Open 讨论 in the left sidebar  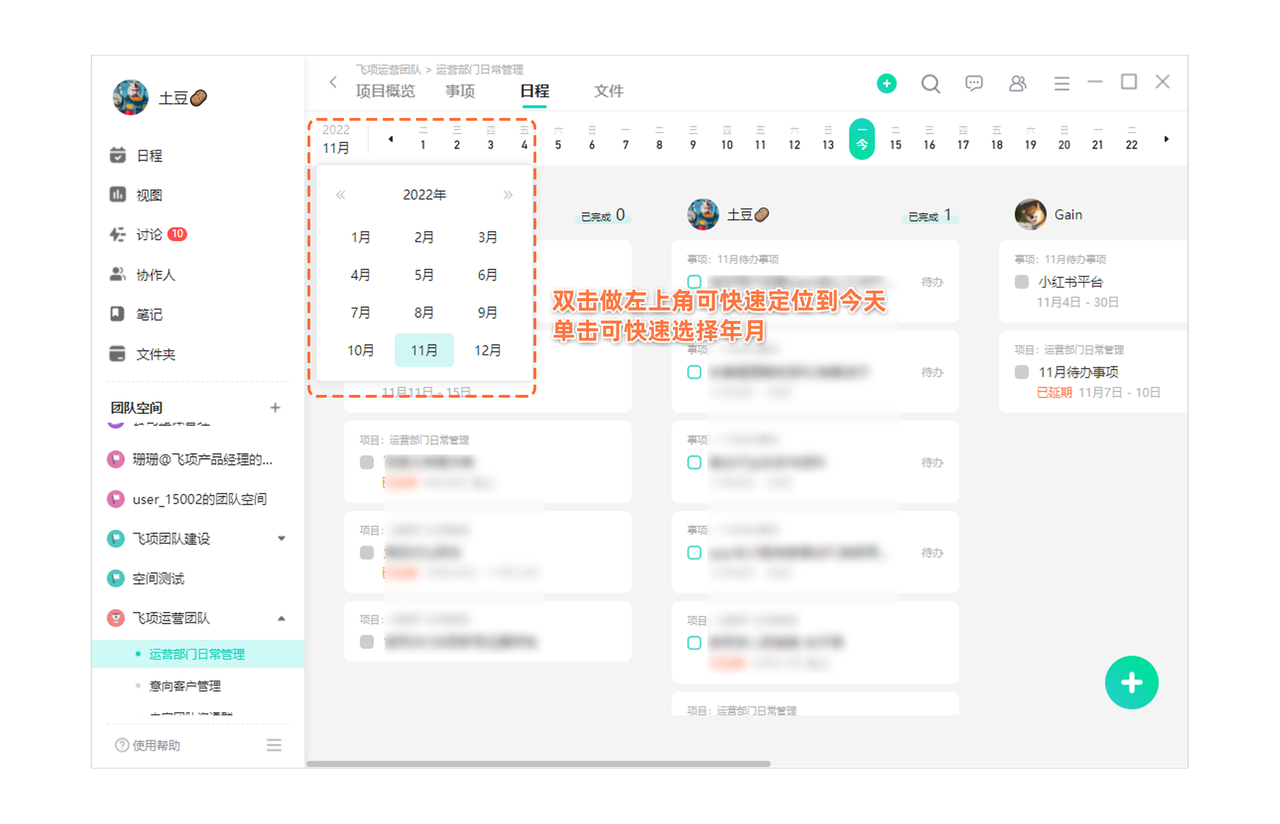point(149,234)
